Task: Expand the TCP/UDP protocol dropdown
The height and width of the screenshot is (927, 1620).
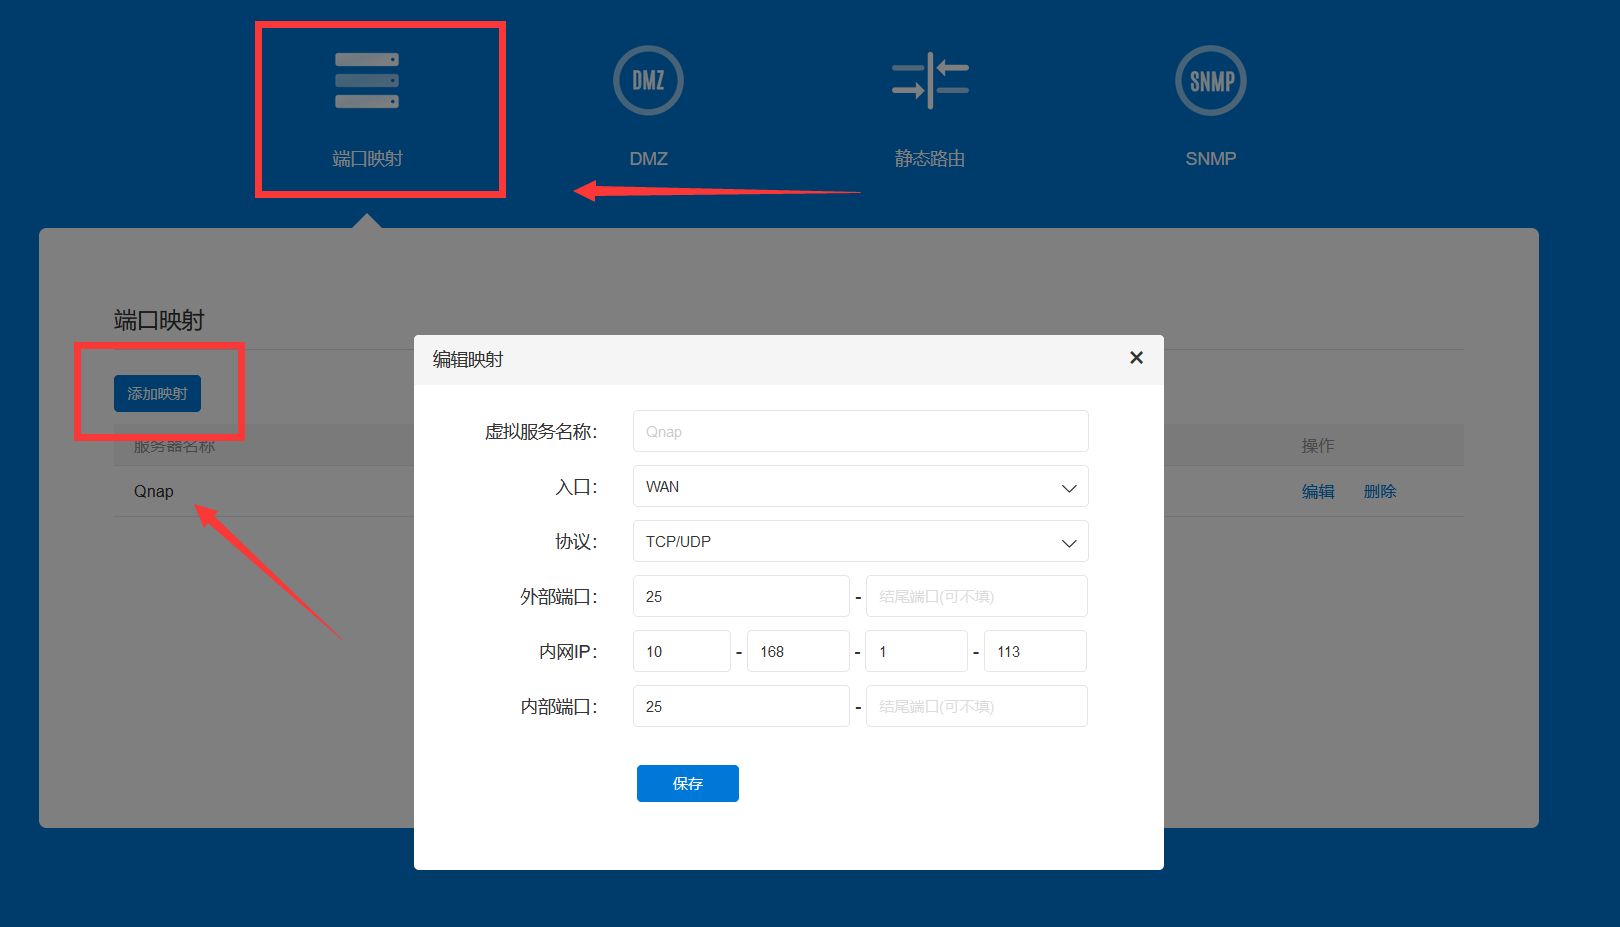Action: (x=861, y=542)
